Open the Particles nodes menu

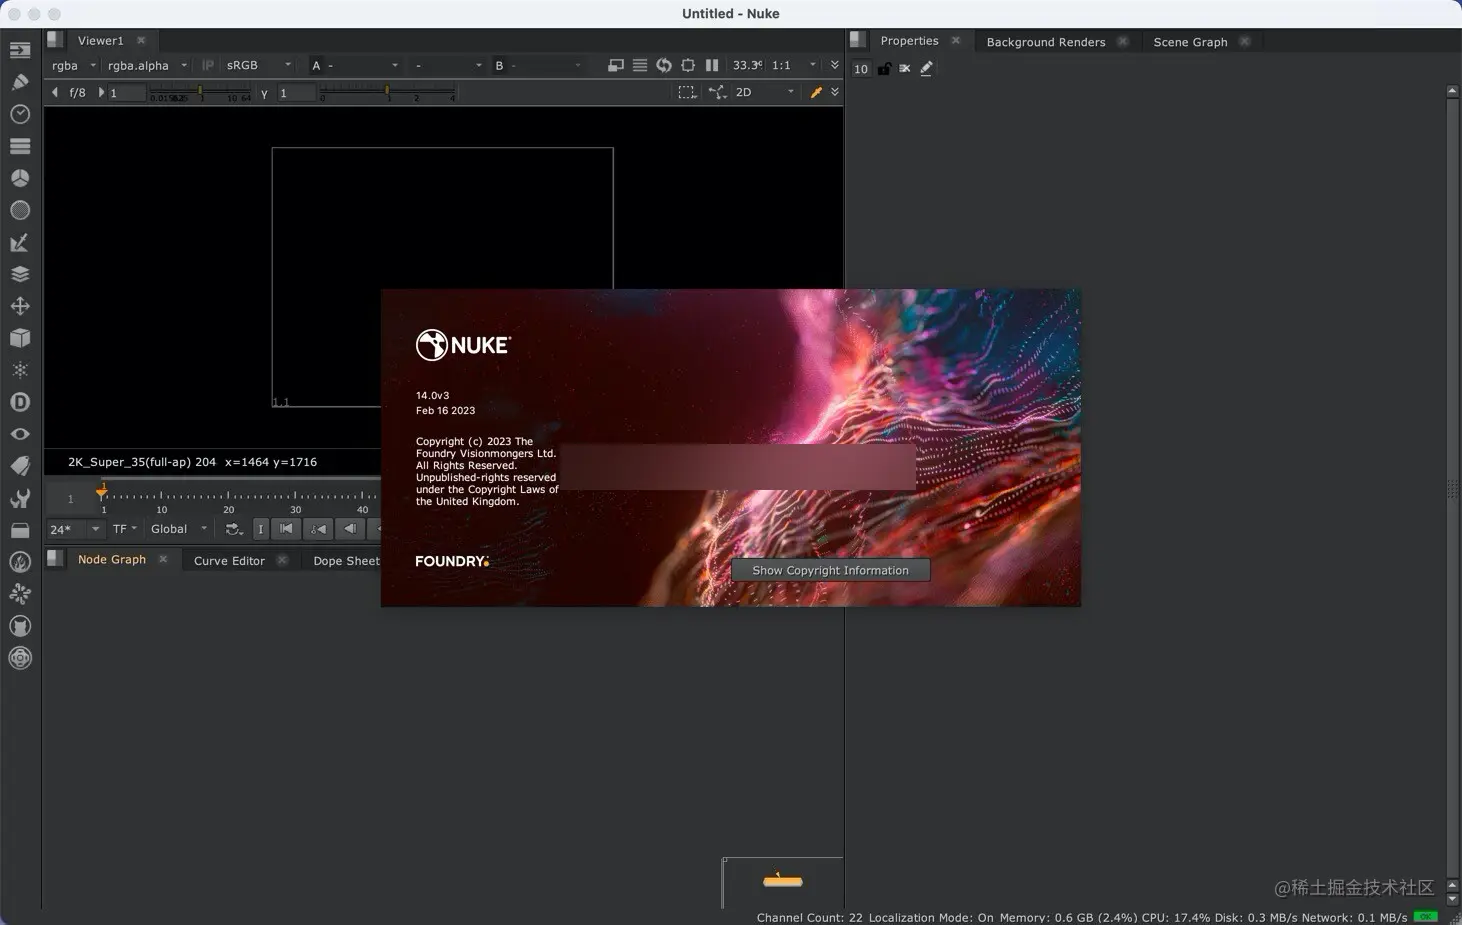(x=20, y=370)
